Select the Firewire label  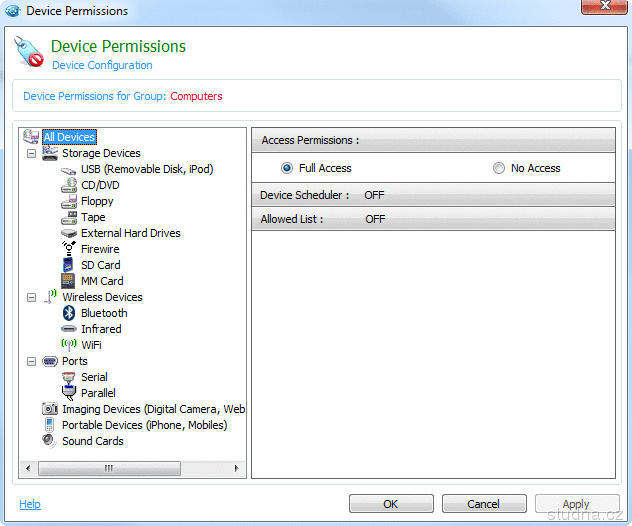[100, 249]
